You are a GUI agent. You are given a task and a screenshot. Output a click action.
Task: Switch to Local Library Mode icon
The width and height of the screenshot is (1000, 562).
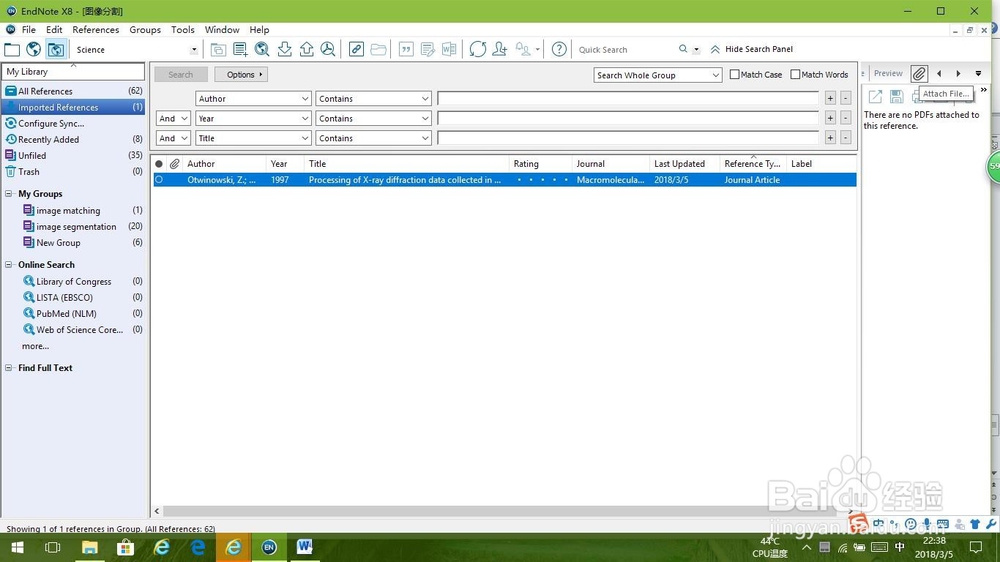(12, 49)
